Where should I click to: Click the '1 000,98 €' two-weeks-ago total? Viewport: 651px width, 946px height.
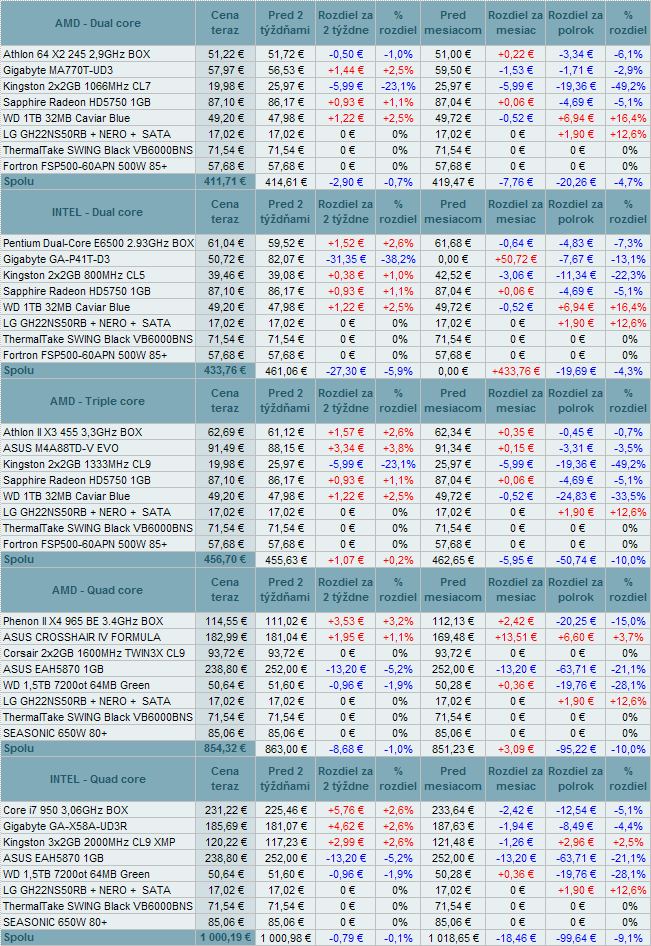[285, 938]
